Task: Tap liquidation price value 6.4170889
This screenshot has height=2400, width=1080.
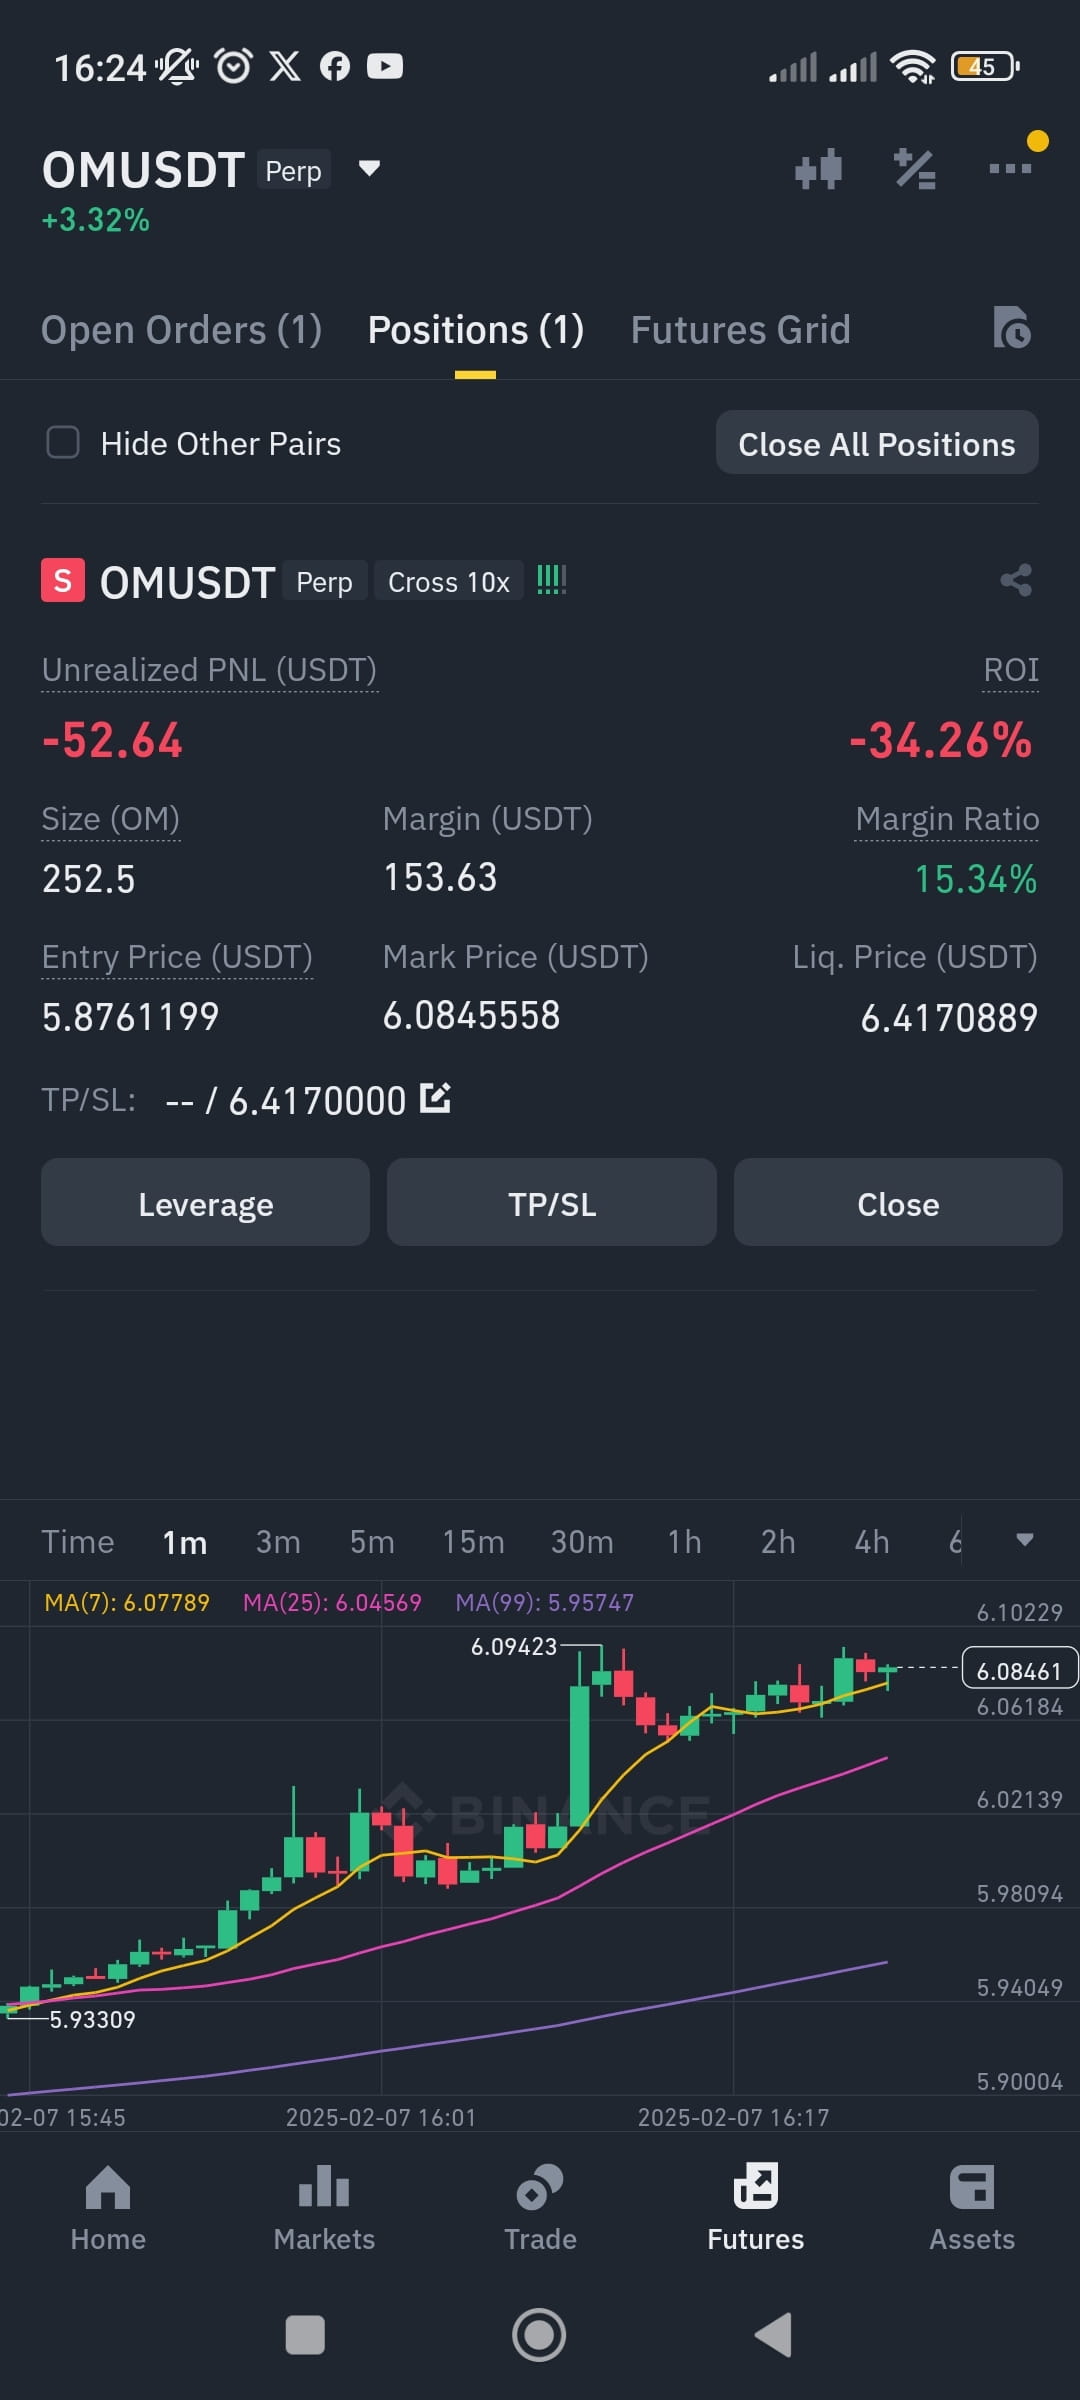Action: click(x=949, y=1018)
